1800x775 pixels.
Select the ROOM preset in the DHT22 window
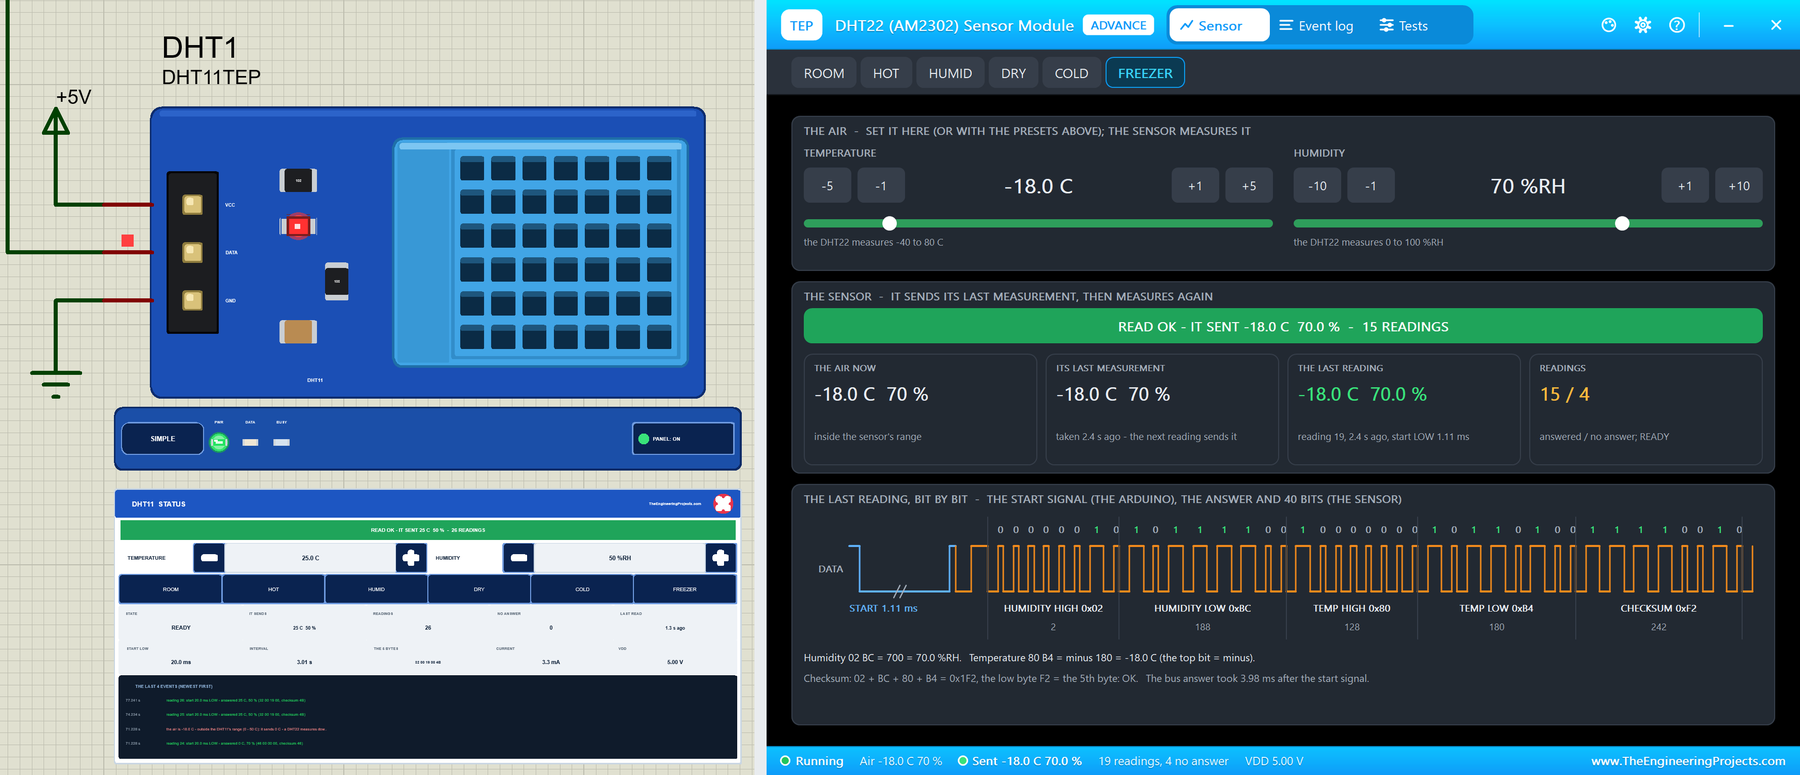tap(824, 73)
